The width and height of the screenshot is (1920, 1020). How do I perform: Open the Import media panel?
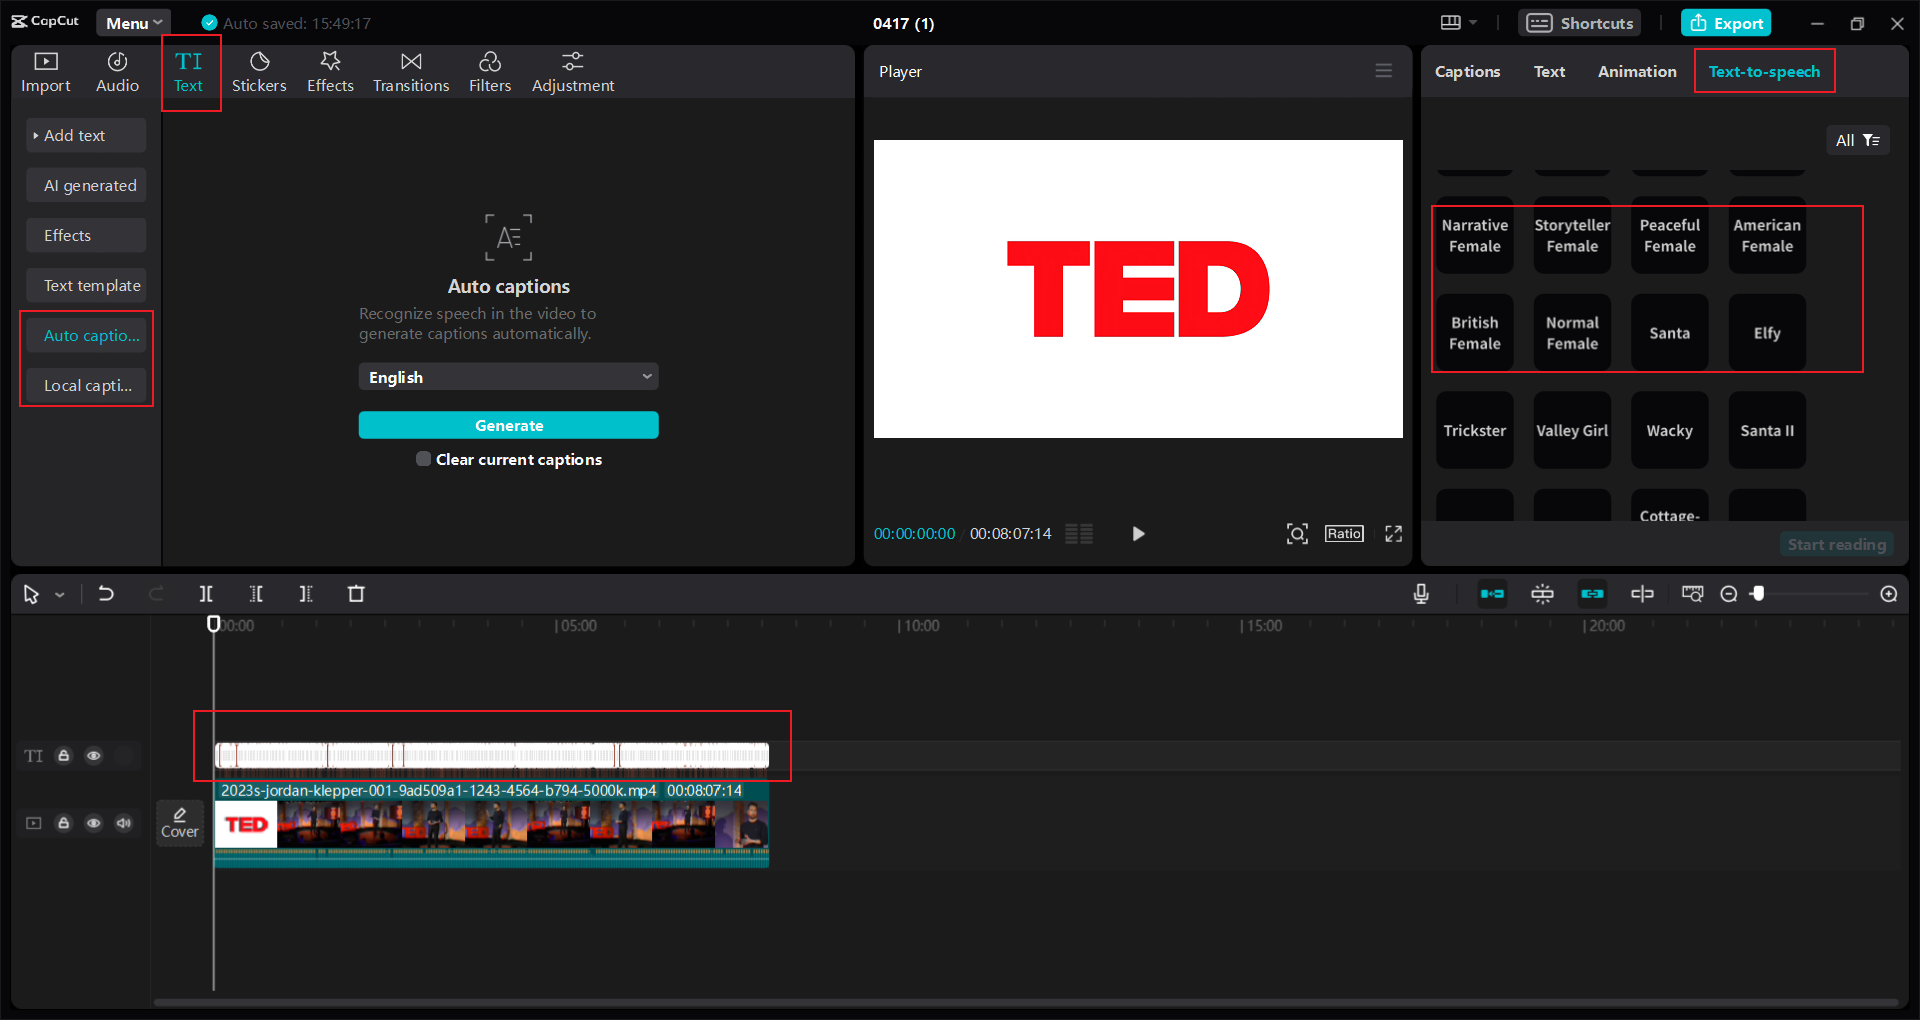click(x=46, y=73)
